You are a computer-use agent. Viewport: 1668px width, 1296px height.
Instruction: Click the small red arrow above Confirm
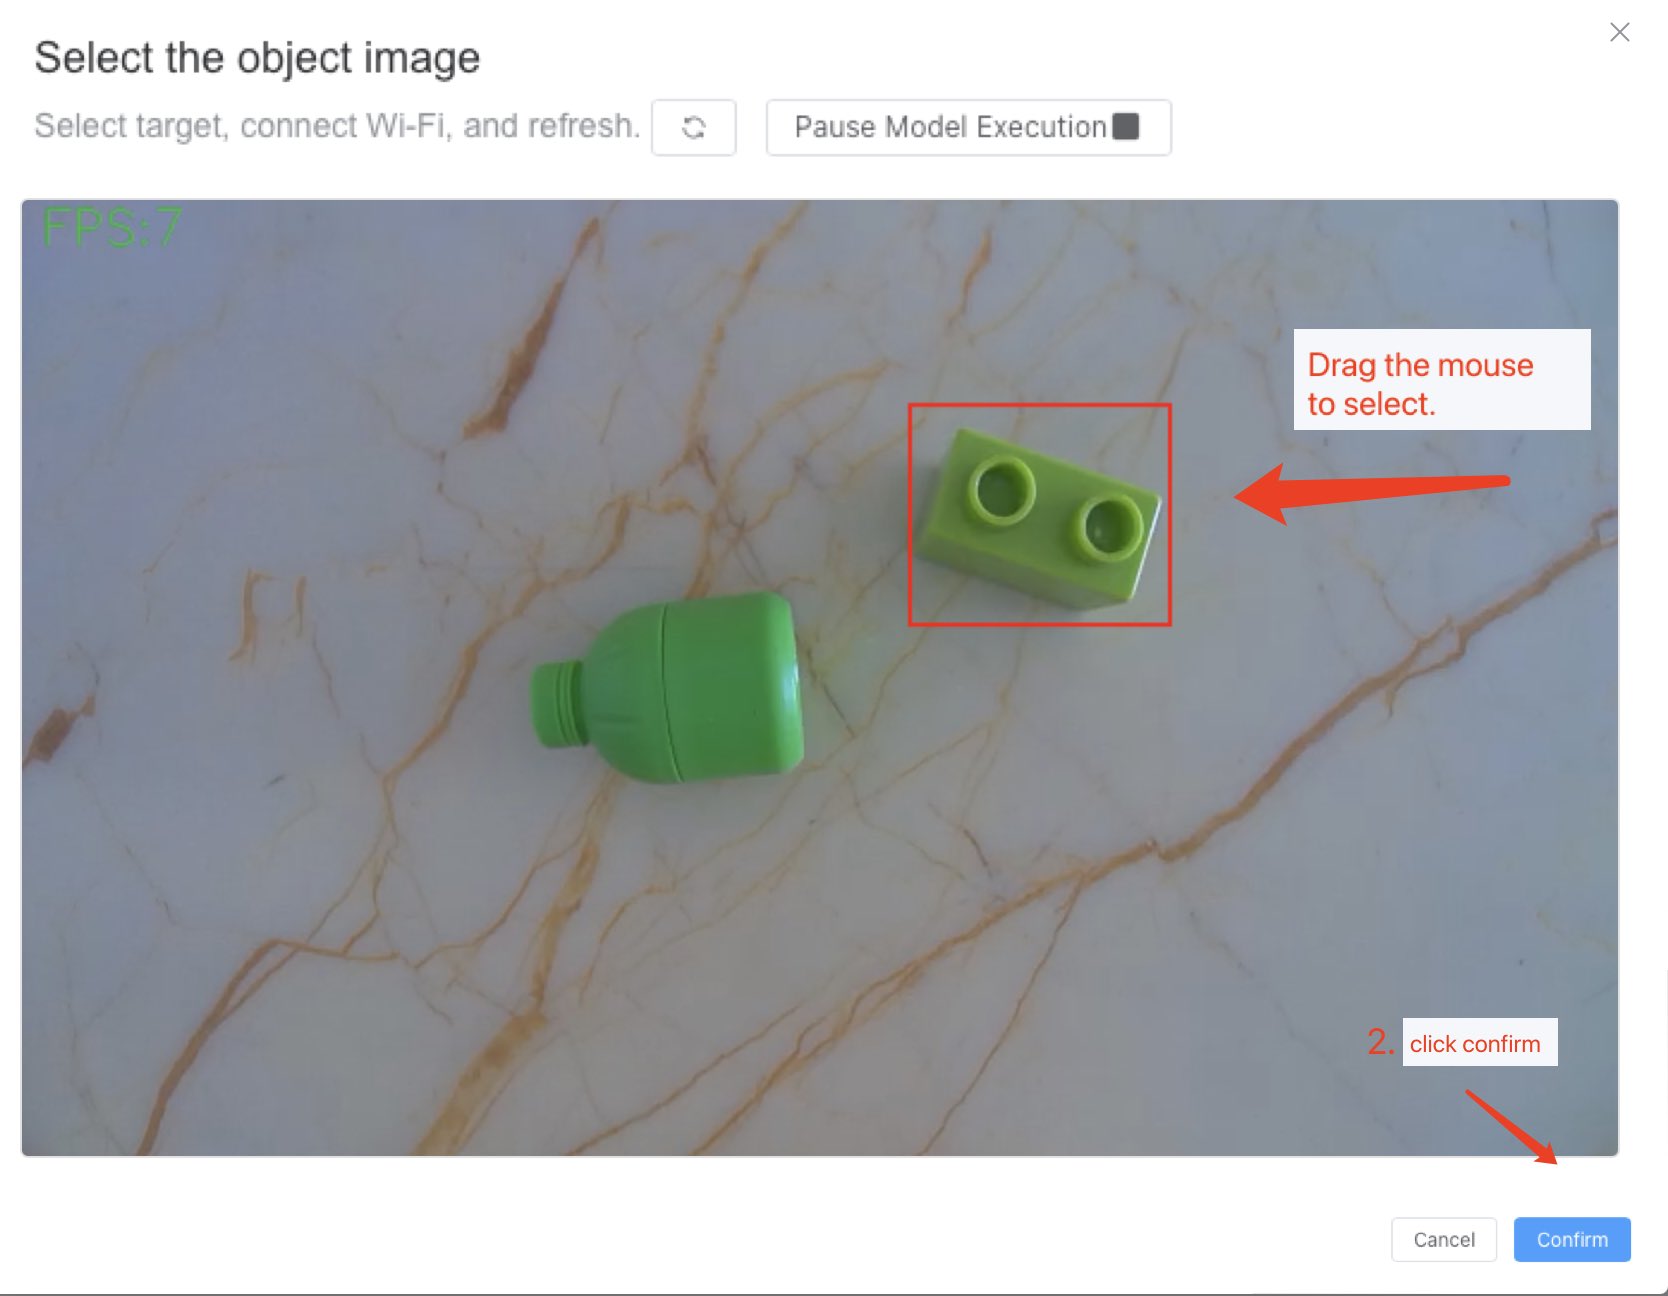click(x=1512, y=1127)
